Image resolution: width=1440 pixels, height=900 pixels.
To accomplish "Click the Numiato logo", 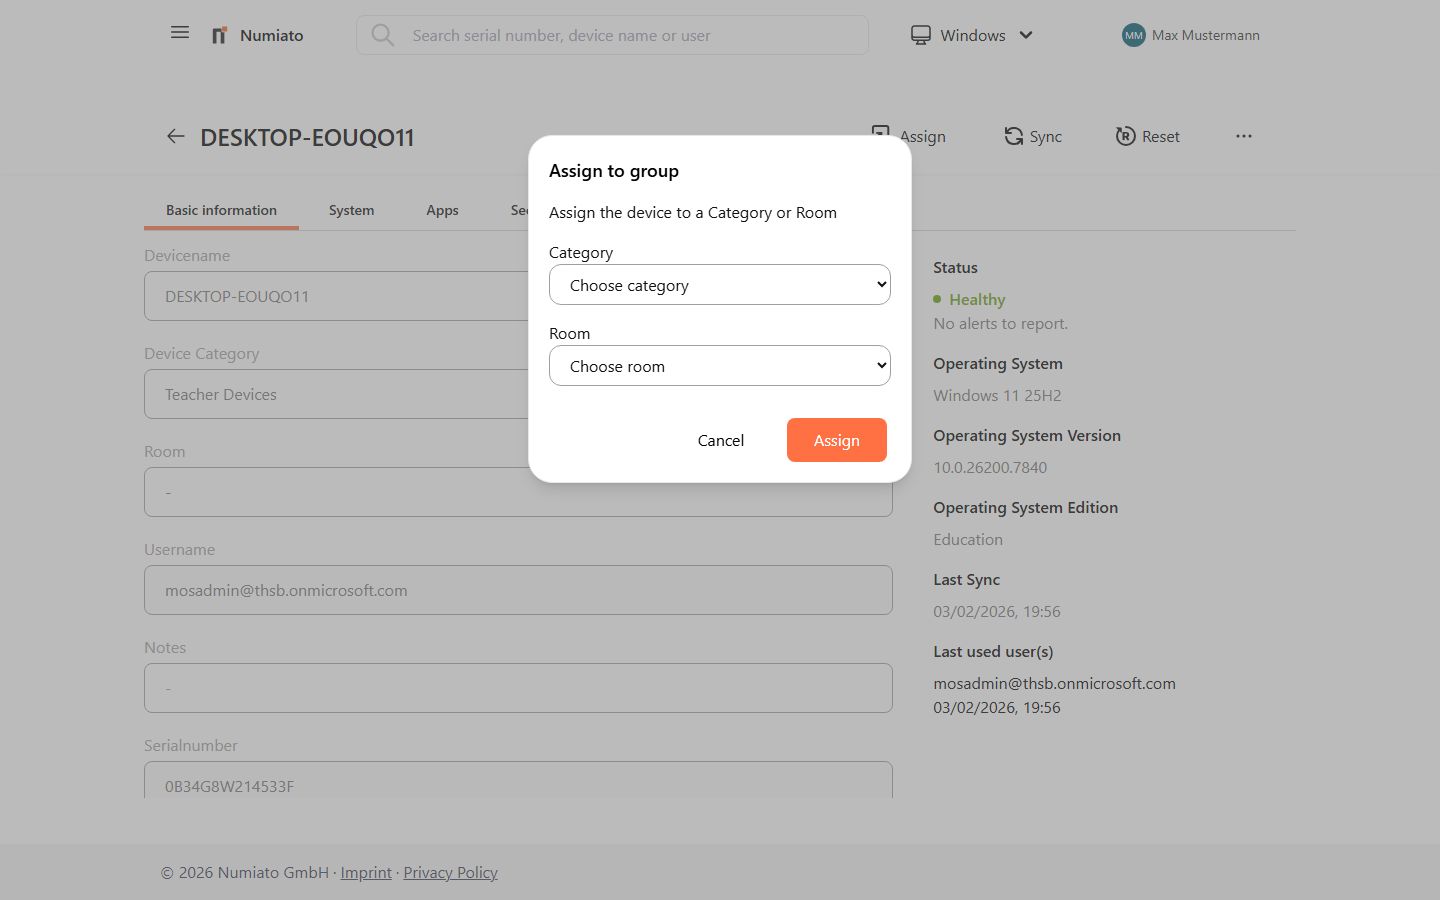I will click(256, 35).
